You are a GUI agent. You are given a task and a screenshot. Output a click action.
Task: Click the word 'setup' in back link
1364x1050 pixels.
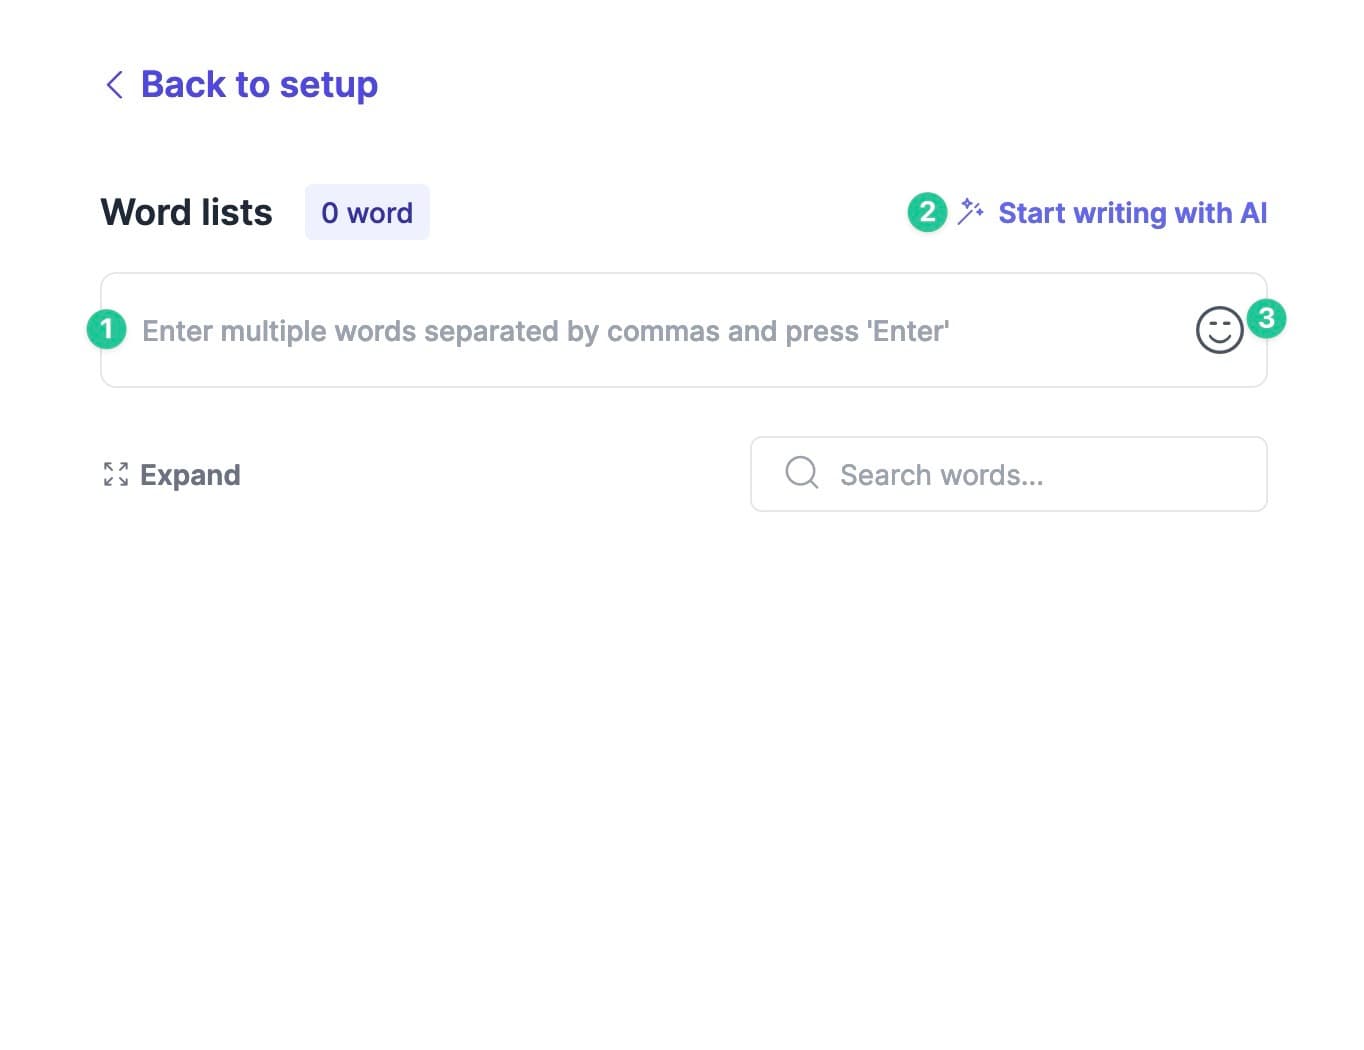(328, 85)
